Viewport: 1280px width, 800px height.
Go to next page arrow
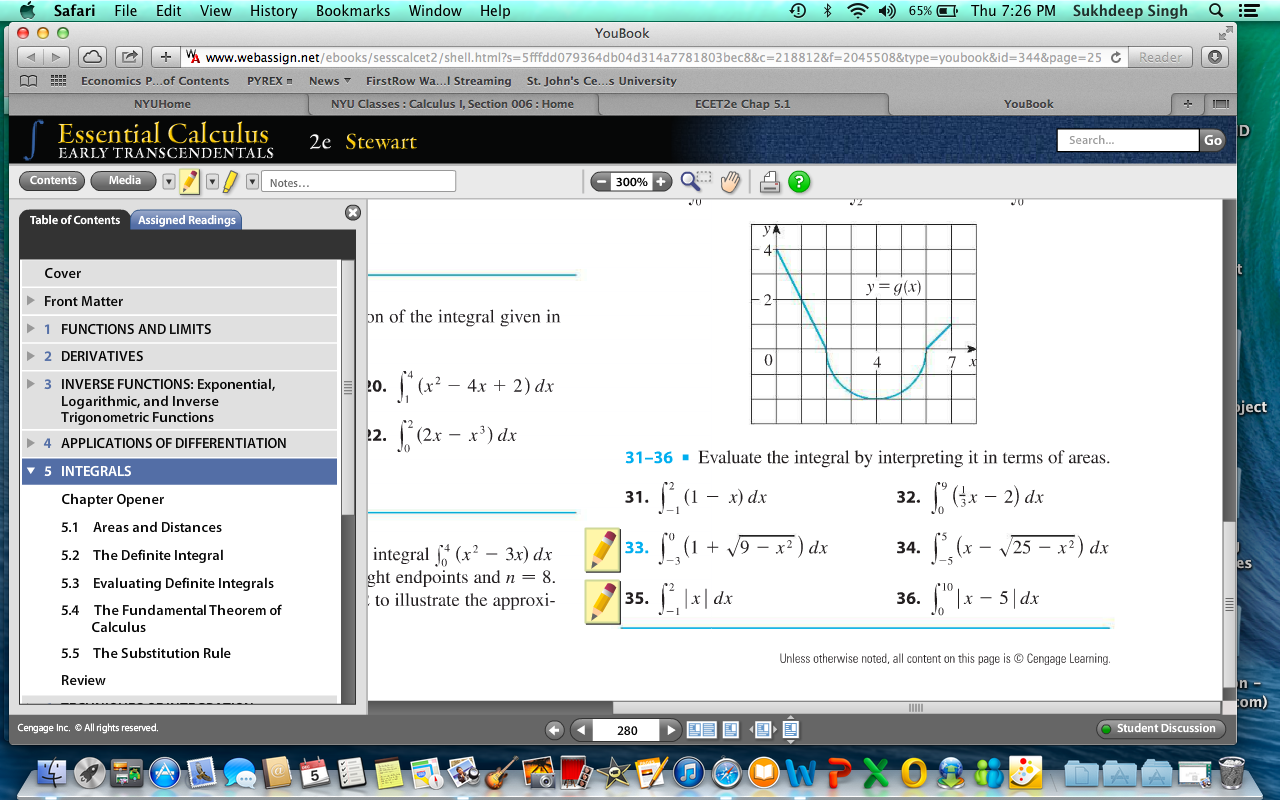pos(672,730)
